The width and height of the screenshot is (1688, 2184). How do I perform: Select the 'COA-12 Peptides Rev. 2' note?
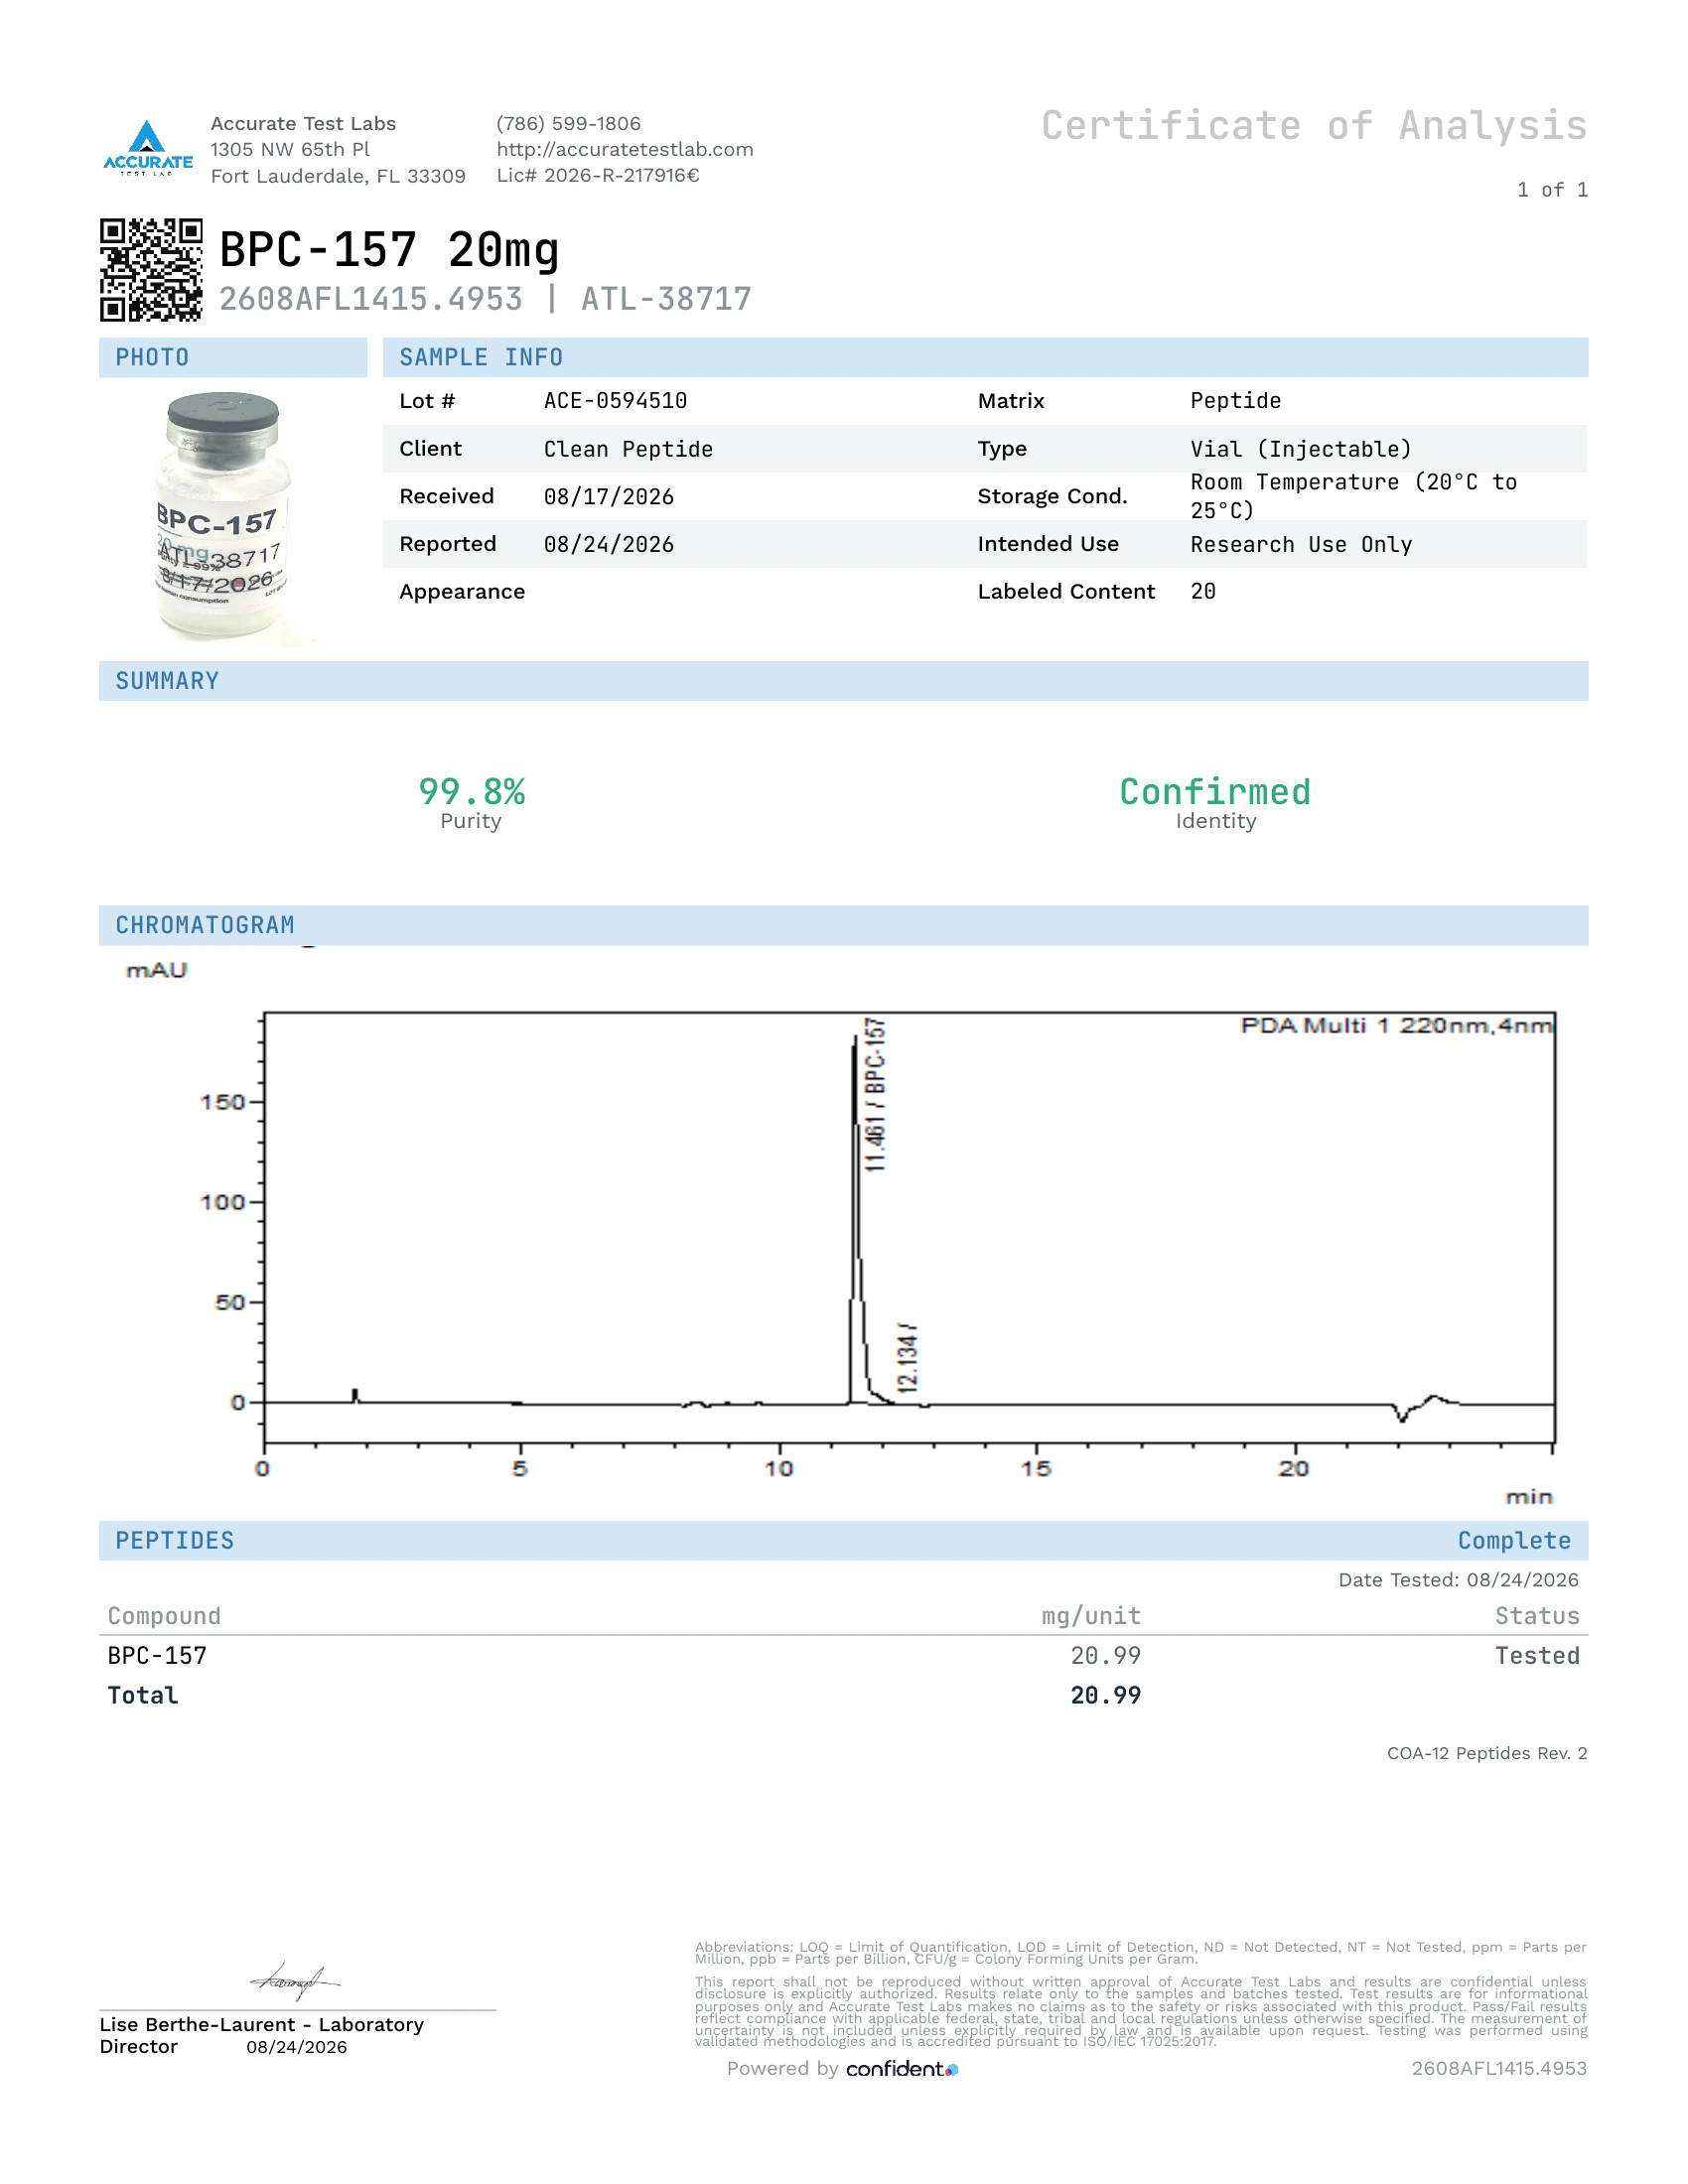[x=1487, y=1753]
